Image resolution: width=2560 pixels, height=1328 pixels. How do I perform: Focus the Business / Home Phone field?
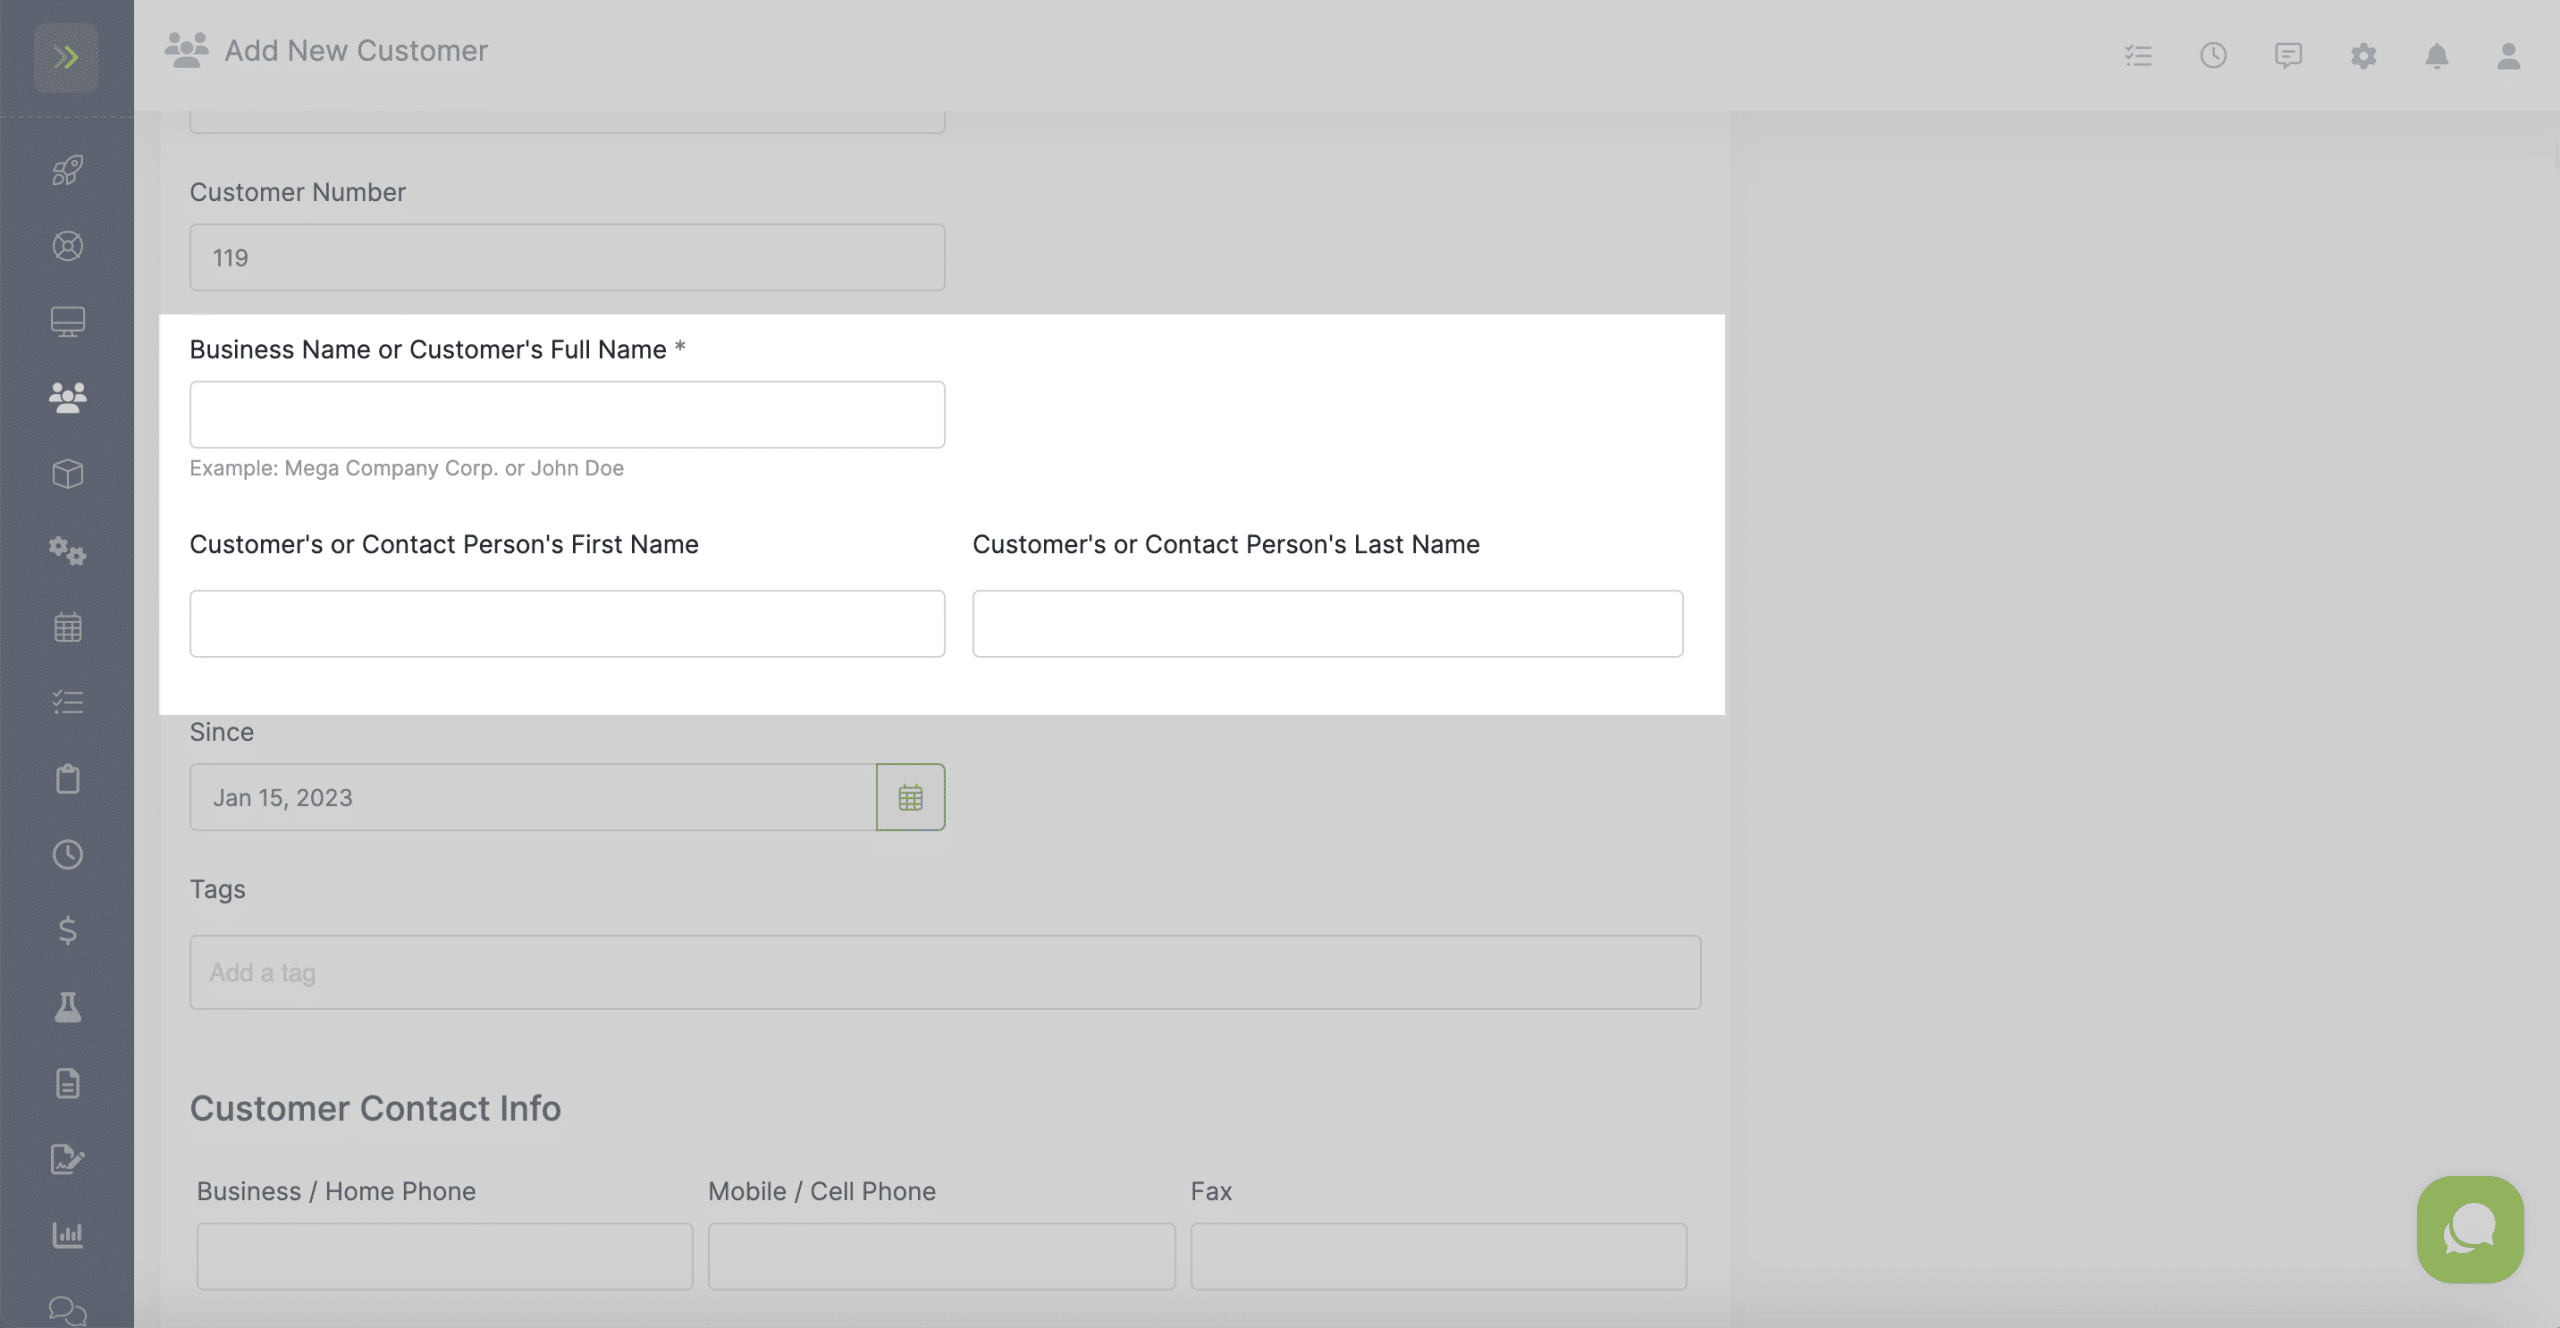pyautogui.click(x=444, y=1256)
